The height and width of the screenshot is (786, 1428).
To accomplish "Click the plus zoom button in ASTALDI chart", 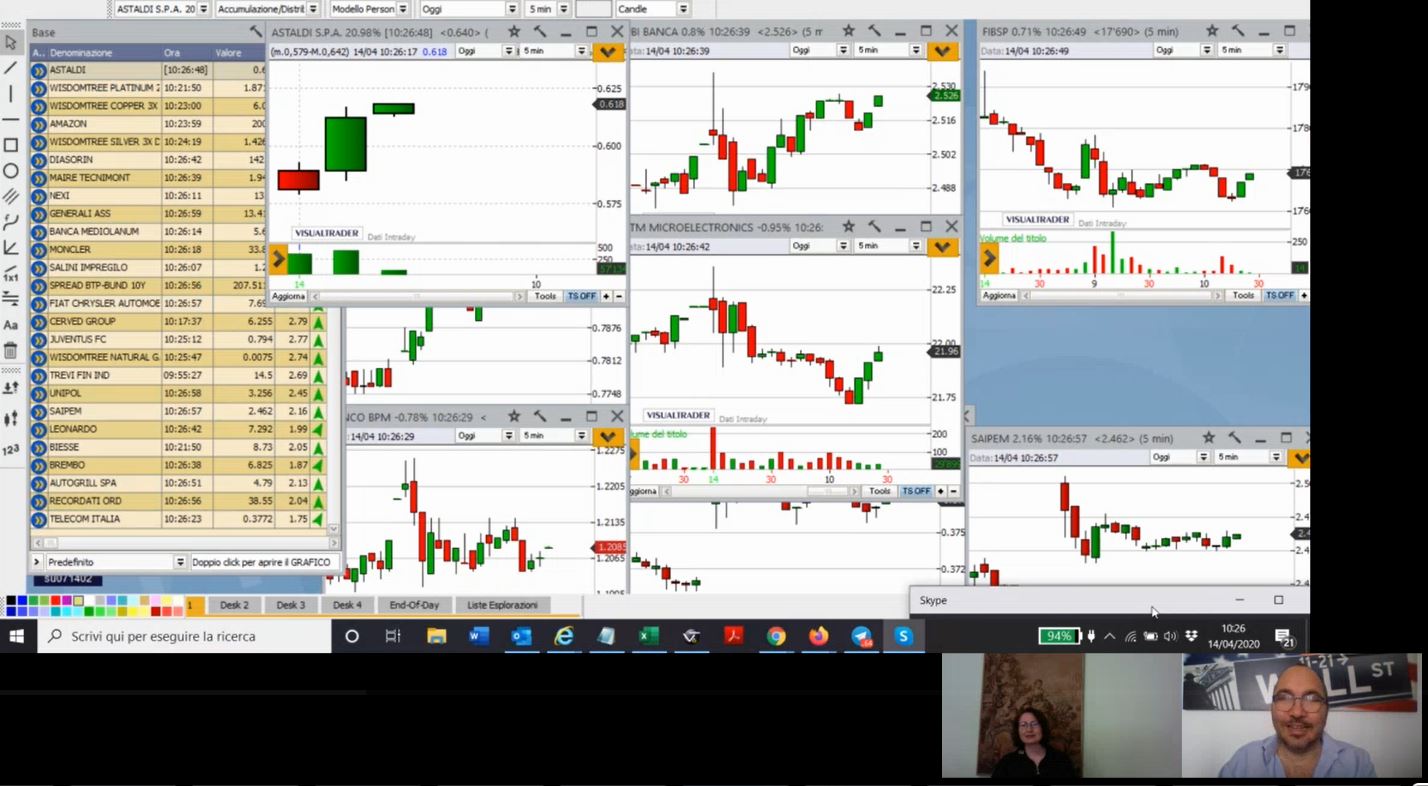I will coord(606,297).
